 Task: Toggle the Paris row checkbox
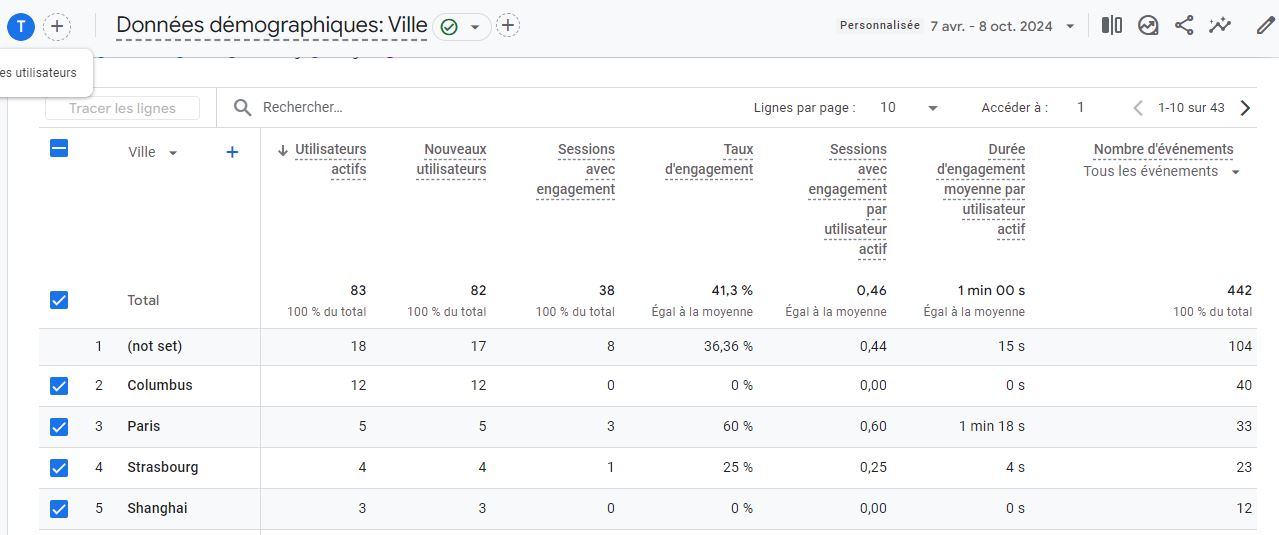point(59,427)
